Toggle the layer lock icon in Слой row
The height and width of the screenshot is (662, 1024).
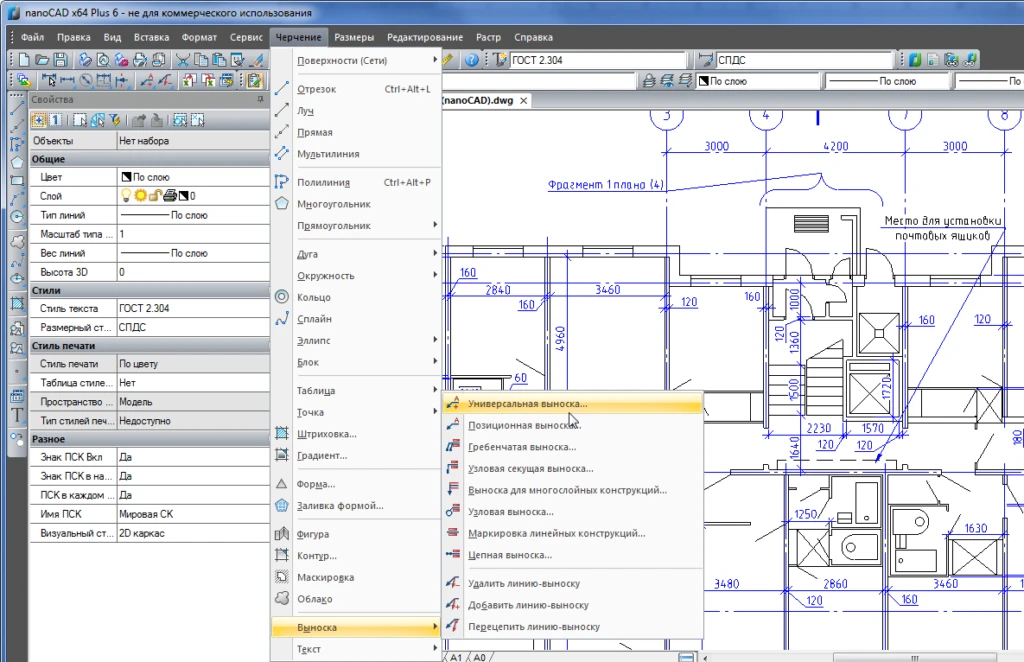(156, 195)
